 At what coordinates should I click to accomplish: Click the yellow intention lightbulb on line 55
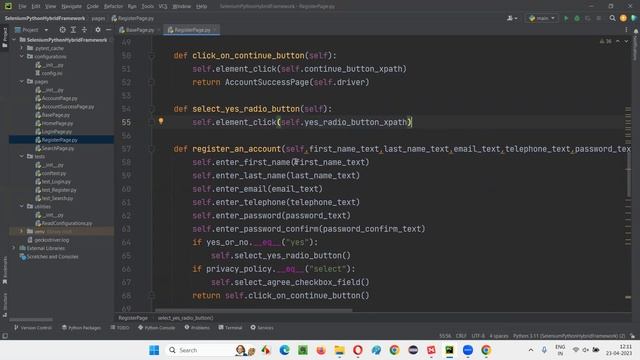161,121
